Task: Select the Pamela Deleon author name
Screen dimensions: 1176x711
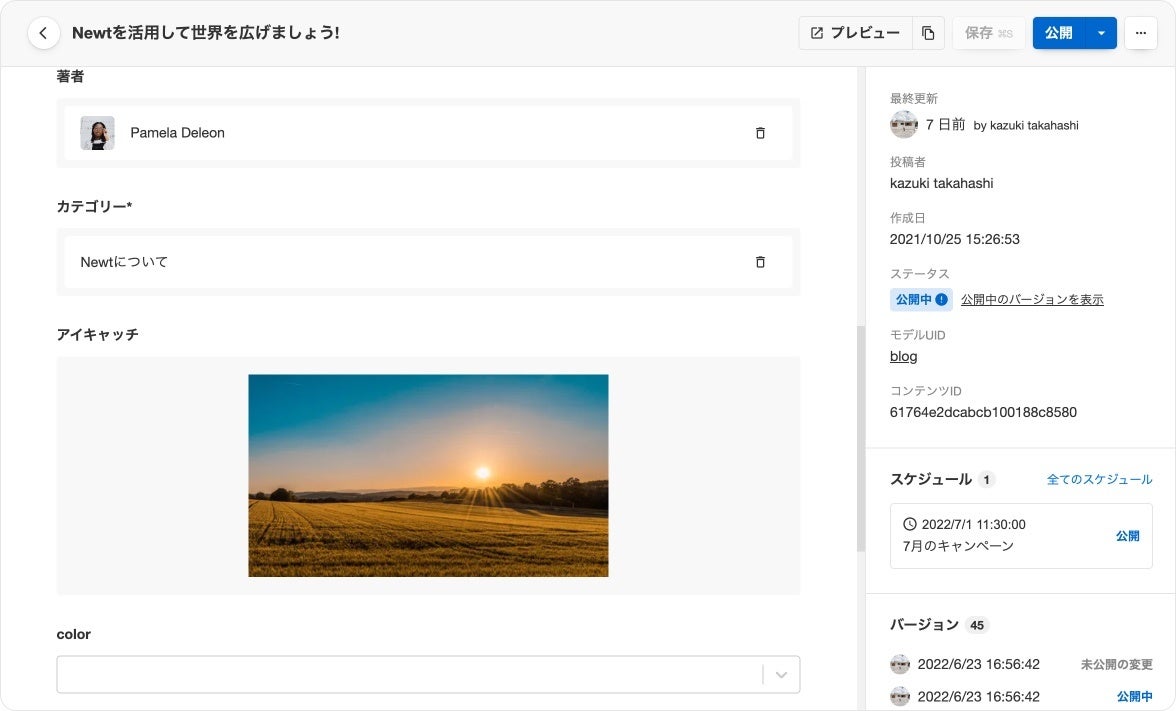Action: point(178,133)
